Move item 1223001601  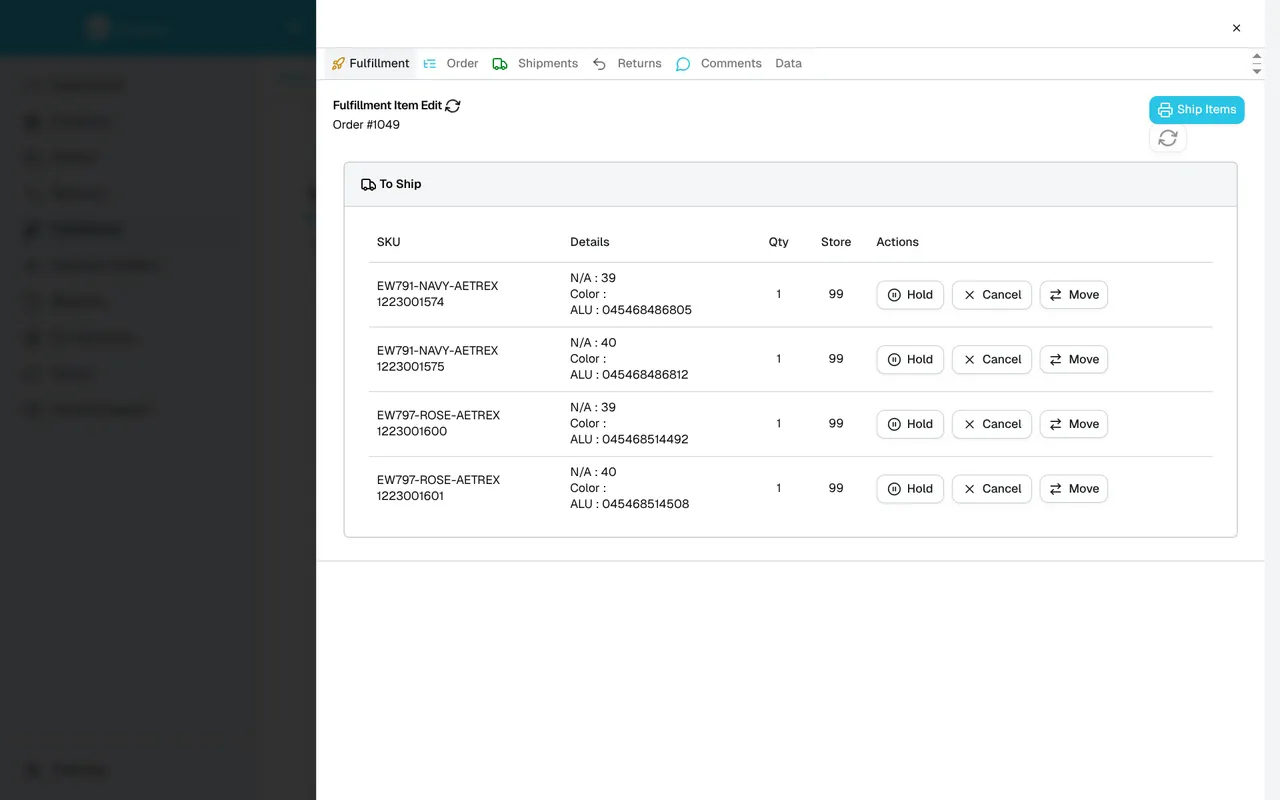click(1074, 489)
